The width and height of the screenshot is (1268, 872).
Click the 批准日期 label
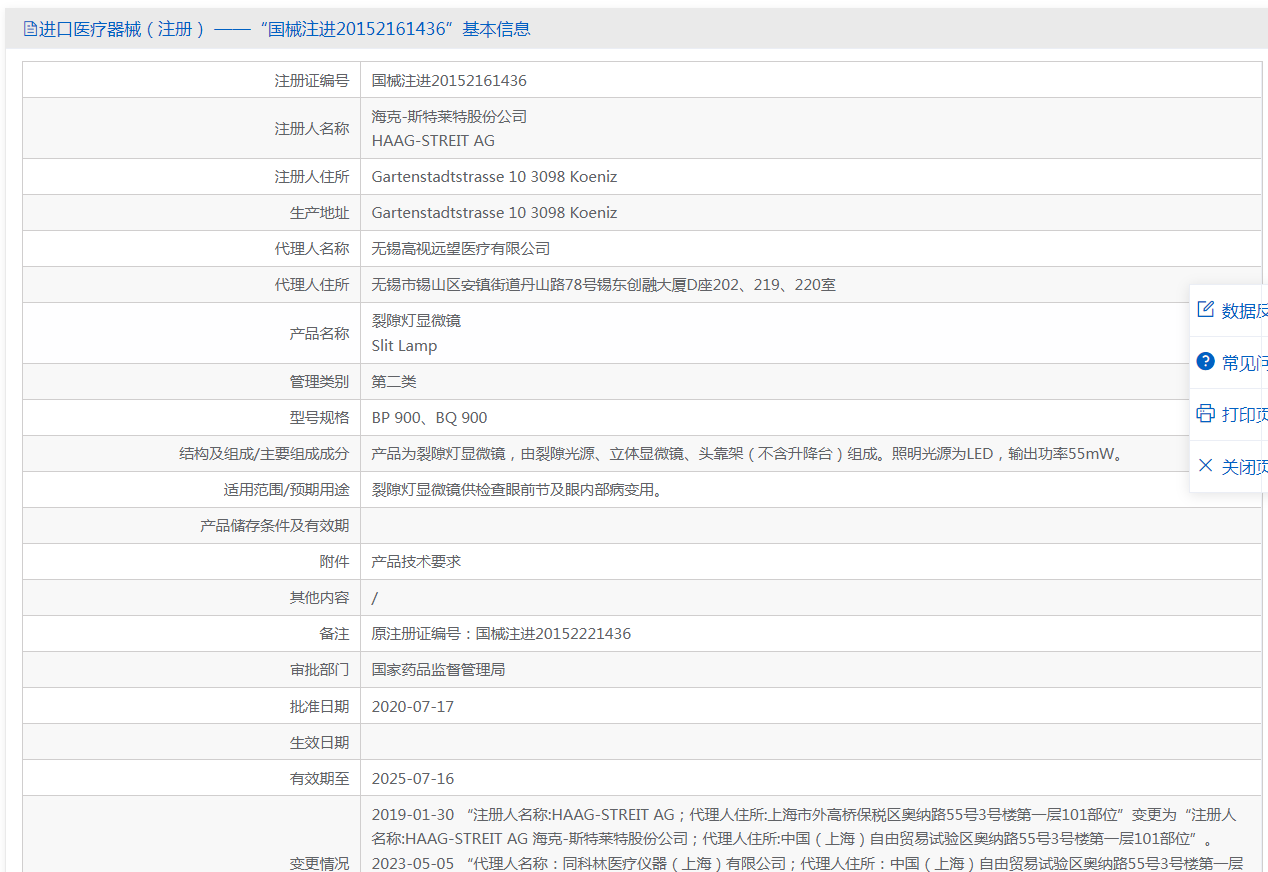pos(320,707)
